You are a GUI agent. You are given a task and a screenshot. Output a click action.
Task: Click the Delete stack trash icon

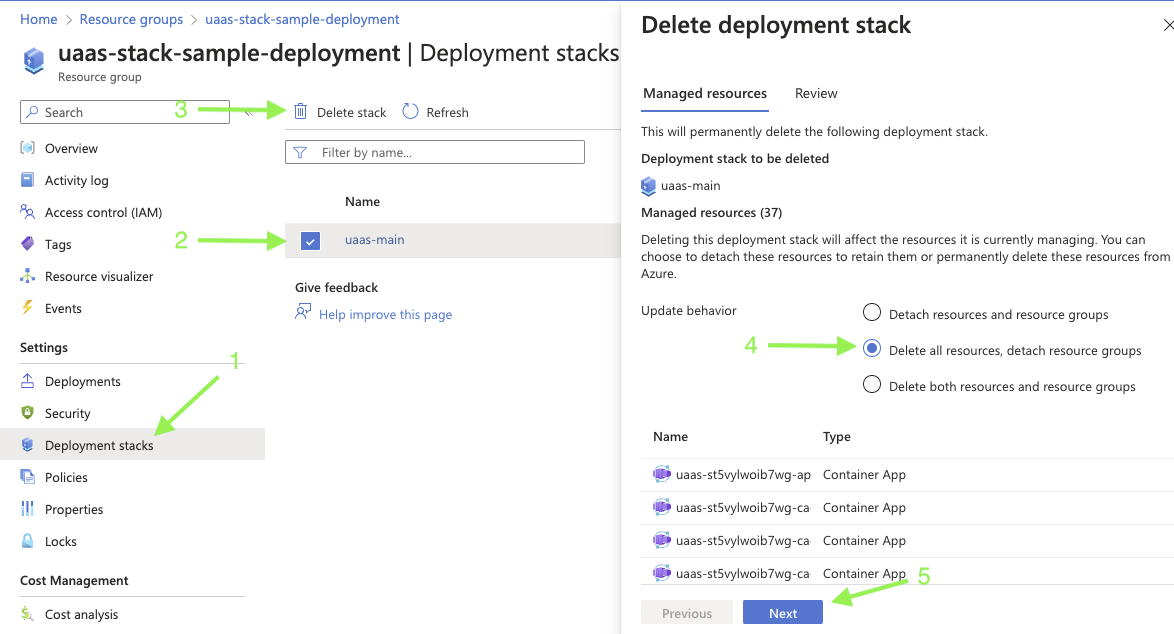coord(300,112)
